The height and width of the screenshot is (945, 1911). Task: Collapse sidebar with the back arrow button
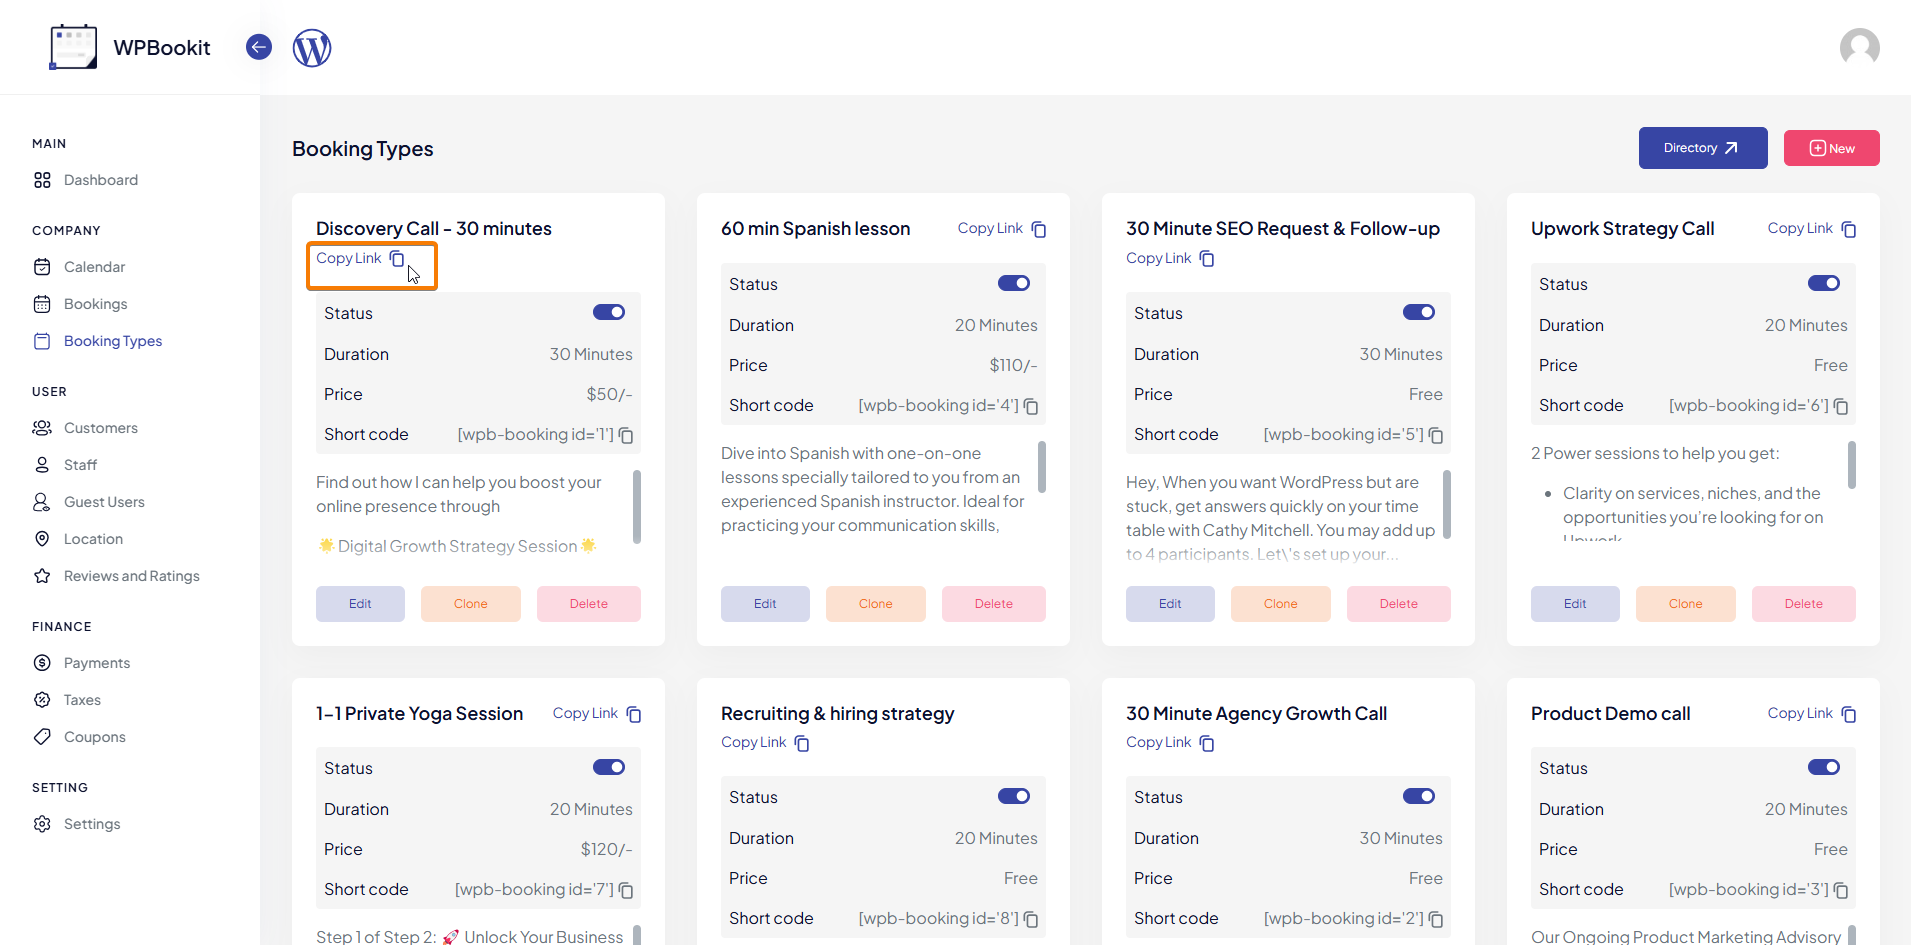[259, 47]
